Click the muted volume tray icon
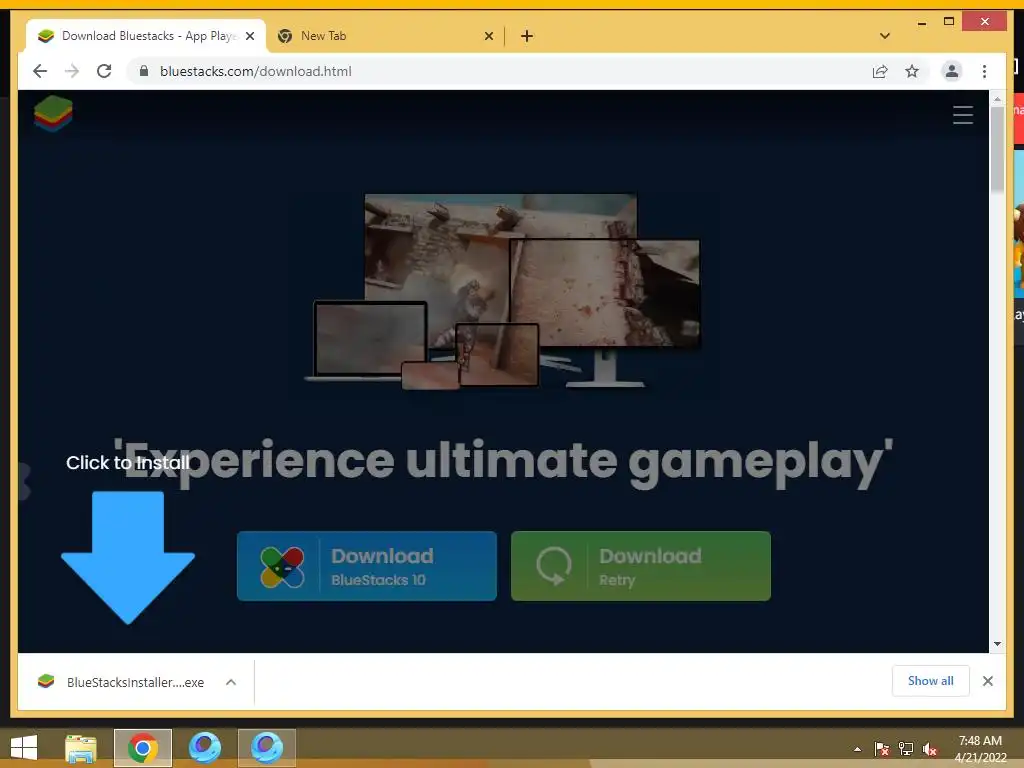Image resolution: width=1024 pixels, height=768 pixels. pyautogui.click(x=930, y=749)
